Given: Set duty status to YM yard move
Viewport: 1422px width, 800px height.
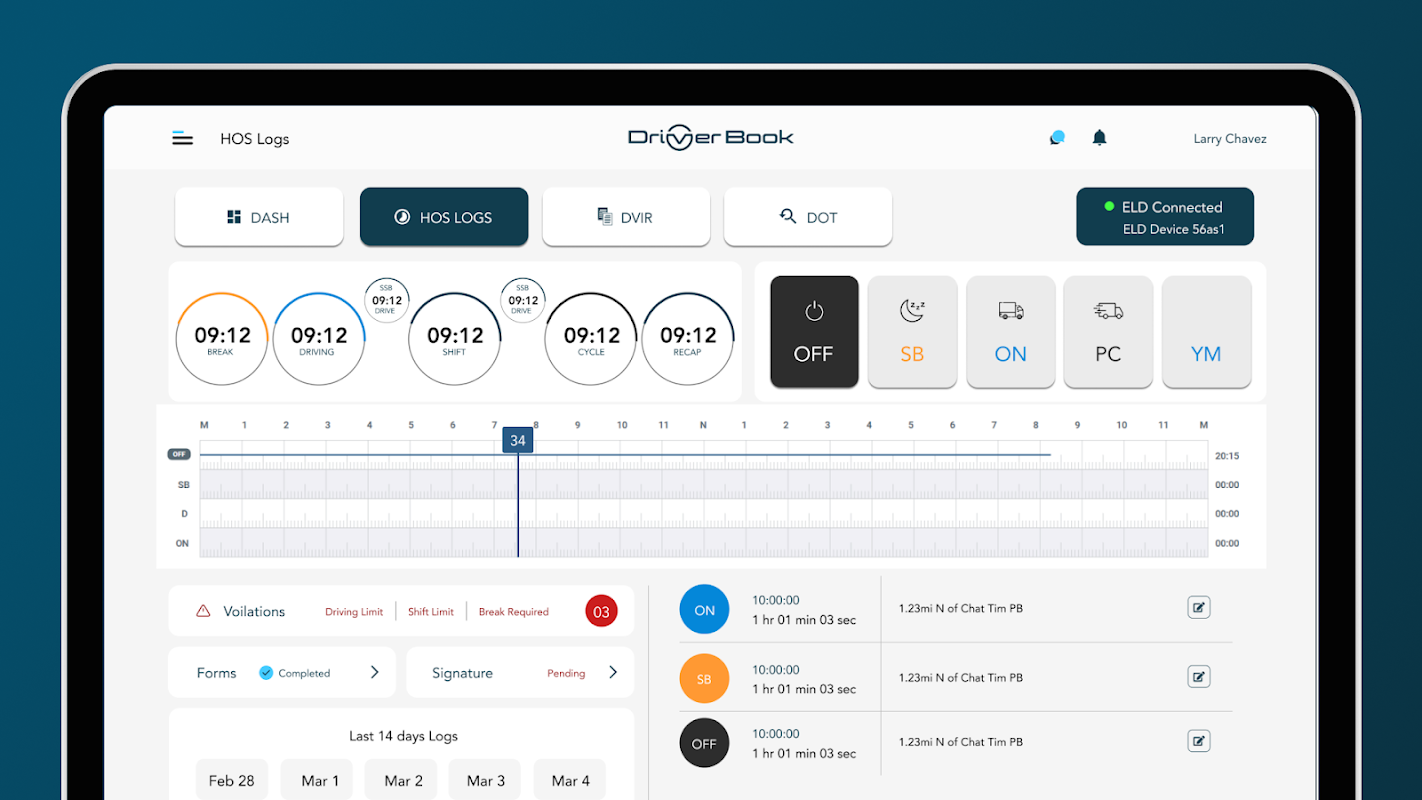Looking at the screenshot, I should click(x=1206, y=332).
